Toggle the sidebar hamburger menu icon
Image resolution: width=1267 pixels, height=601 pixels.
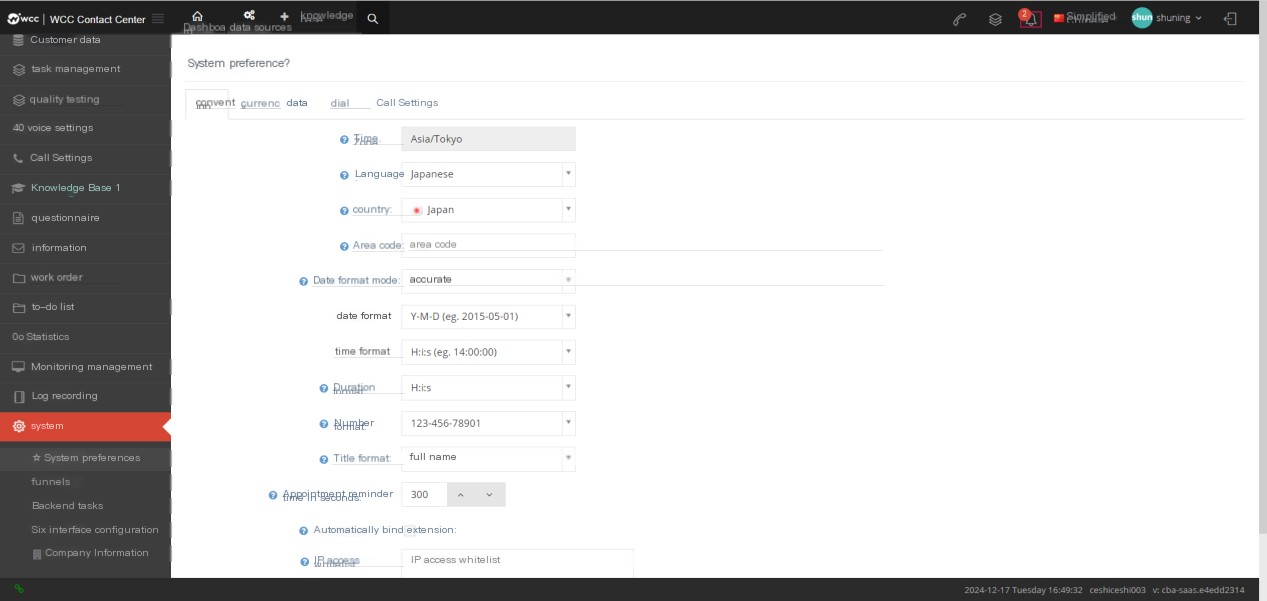[158, 18]
